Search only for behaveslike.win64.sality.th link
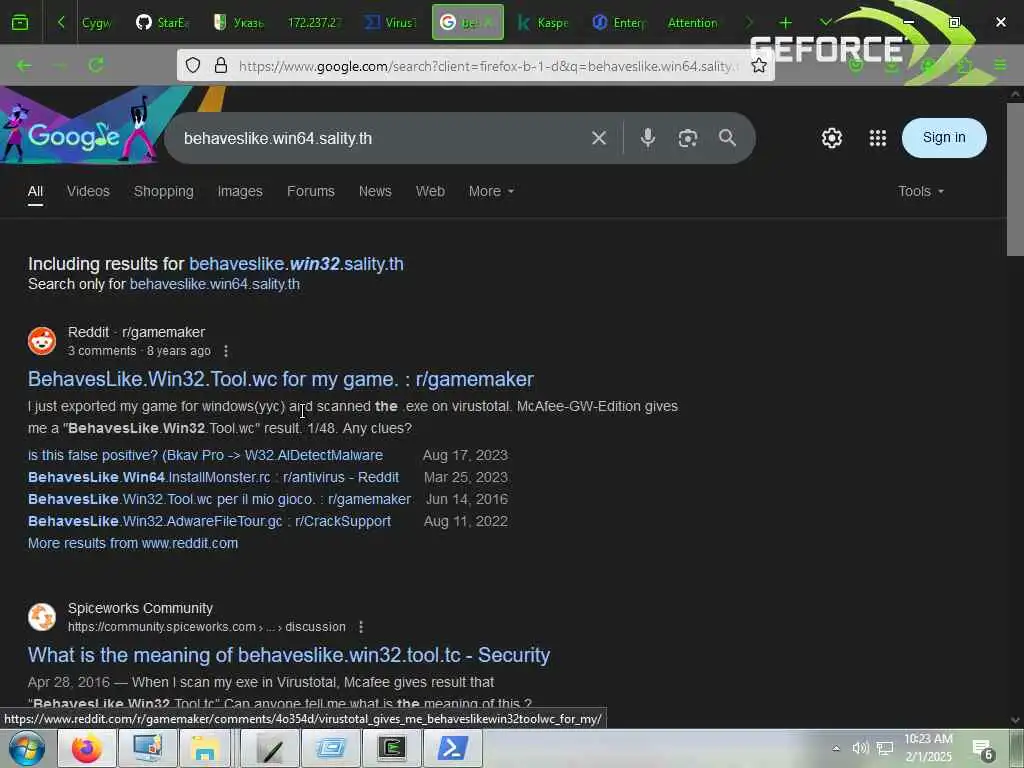The height and width of the screenshot is (768, 1024). (x=215, y=284)
